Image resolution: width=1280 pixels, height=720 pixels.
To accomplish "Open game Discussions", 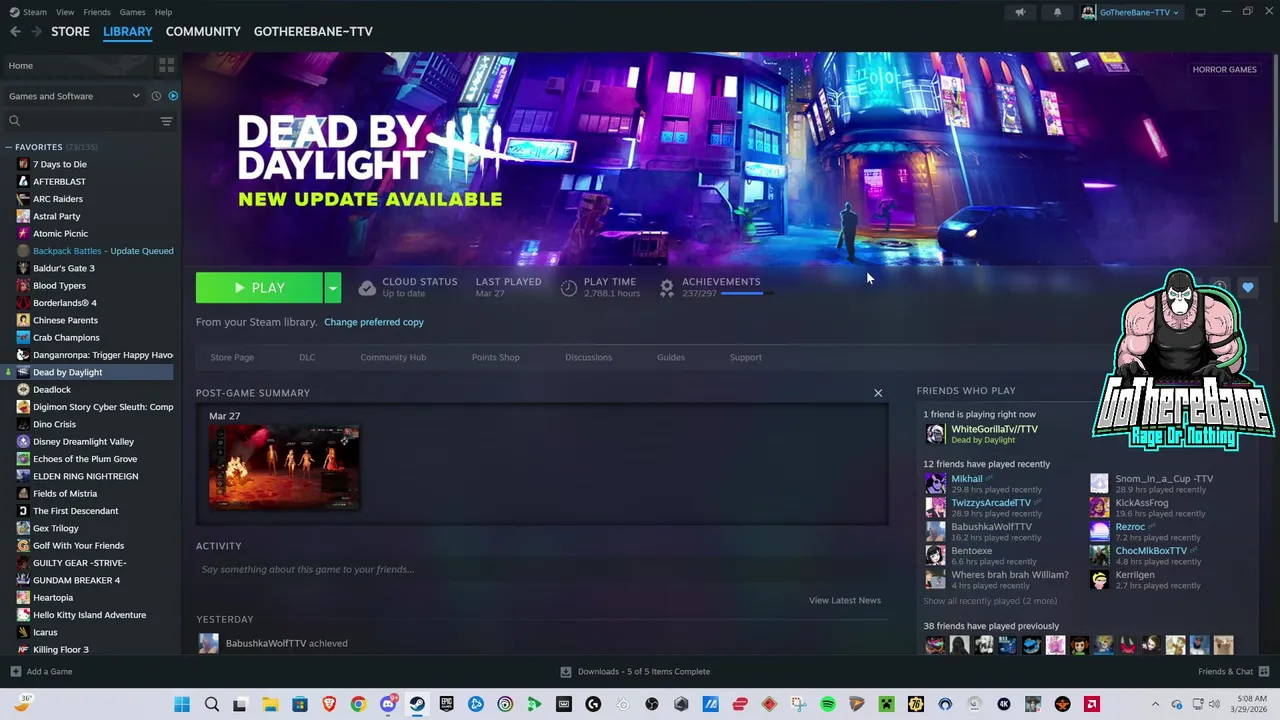I will coord(588,357).
